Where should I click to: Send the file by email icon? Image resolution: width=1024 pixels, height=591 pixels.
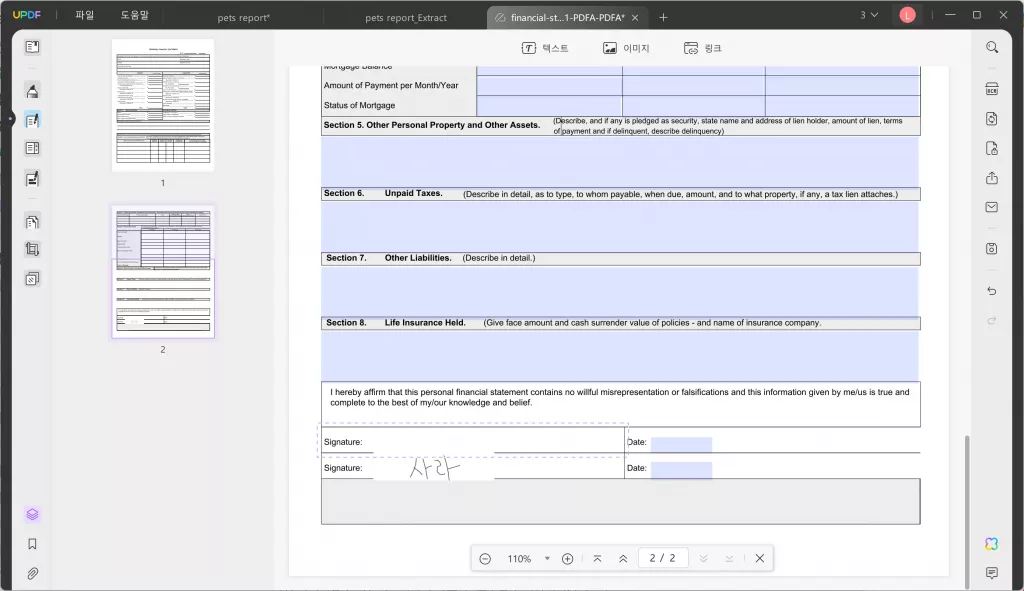[x=992, y=207]
